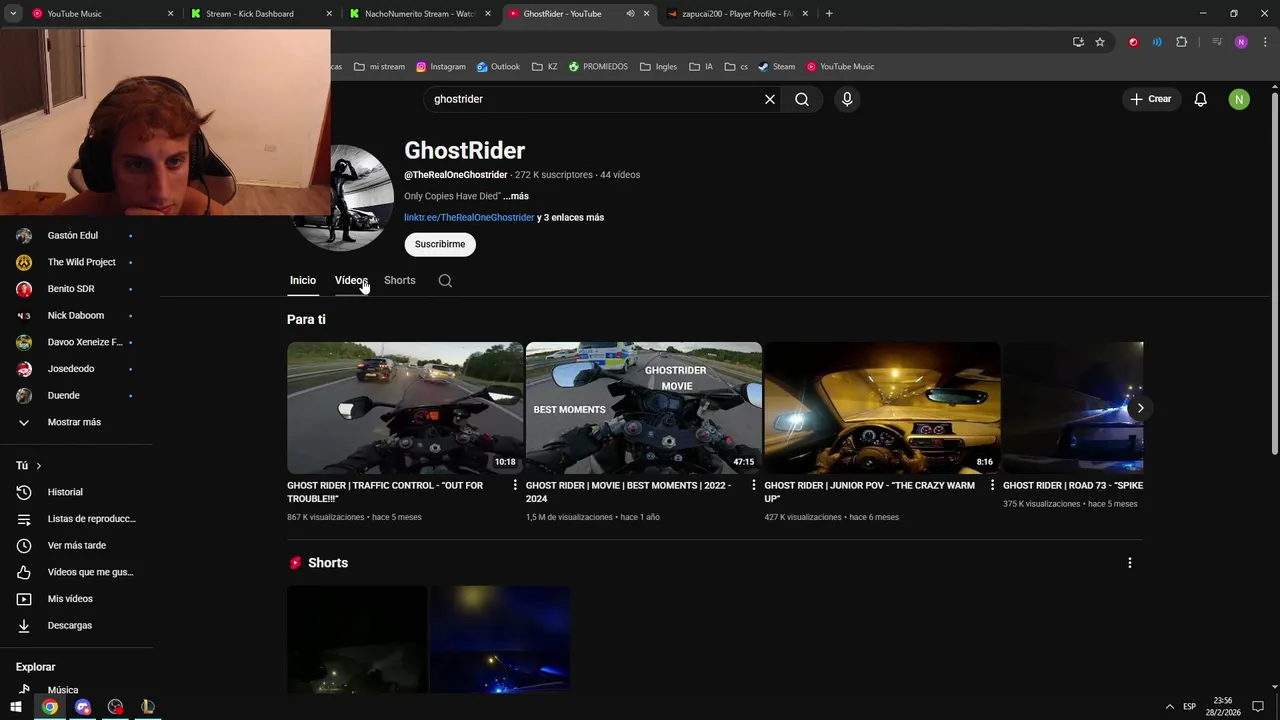Open the Traffic Control video thumbnail
This screenshot has width=1280, height=720.
(405, 408)
